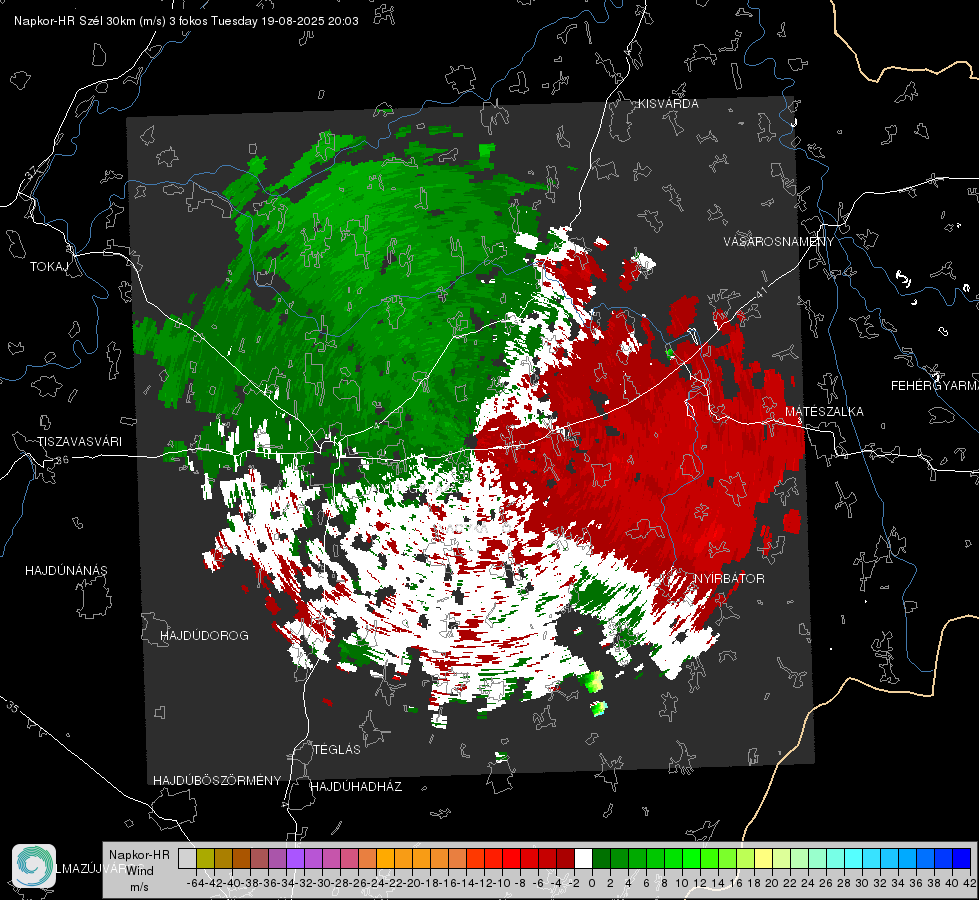Click the FEHÉRGYARMAT town label
This screenshot has width=979, height=900.
(935, 385)
